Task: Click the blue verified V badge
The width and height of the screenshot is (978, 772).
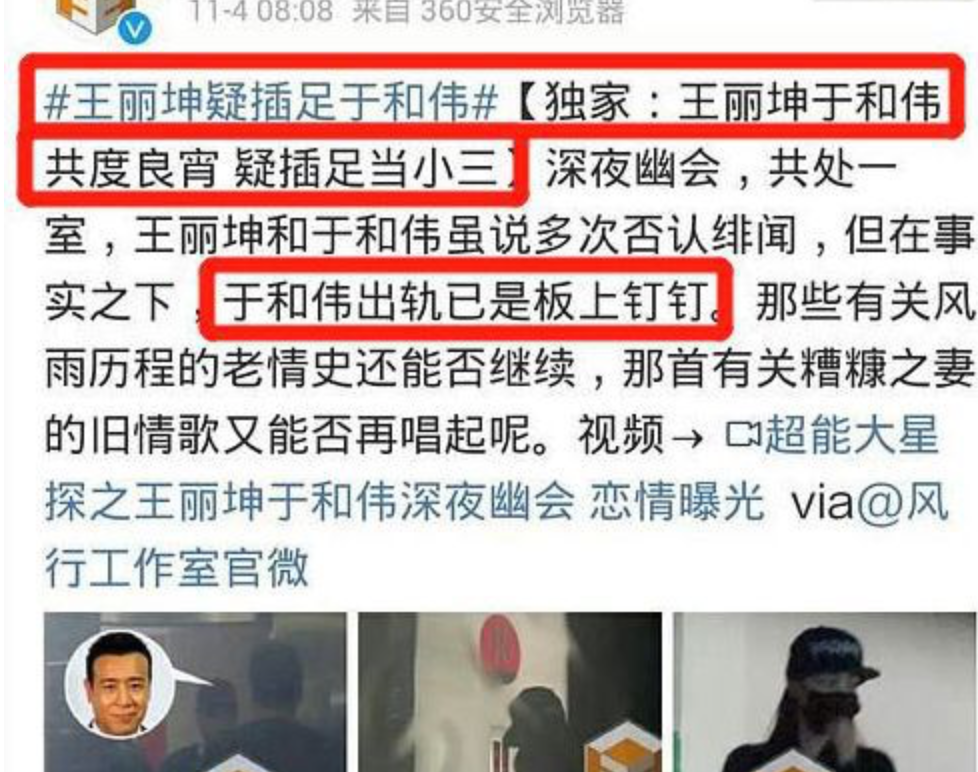Action: tap(135, 29)
